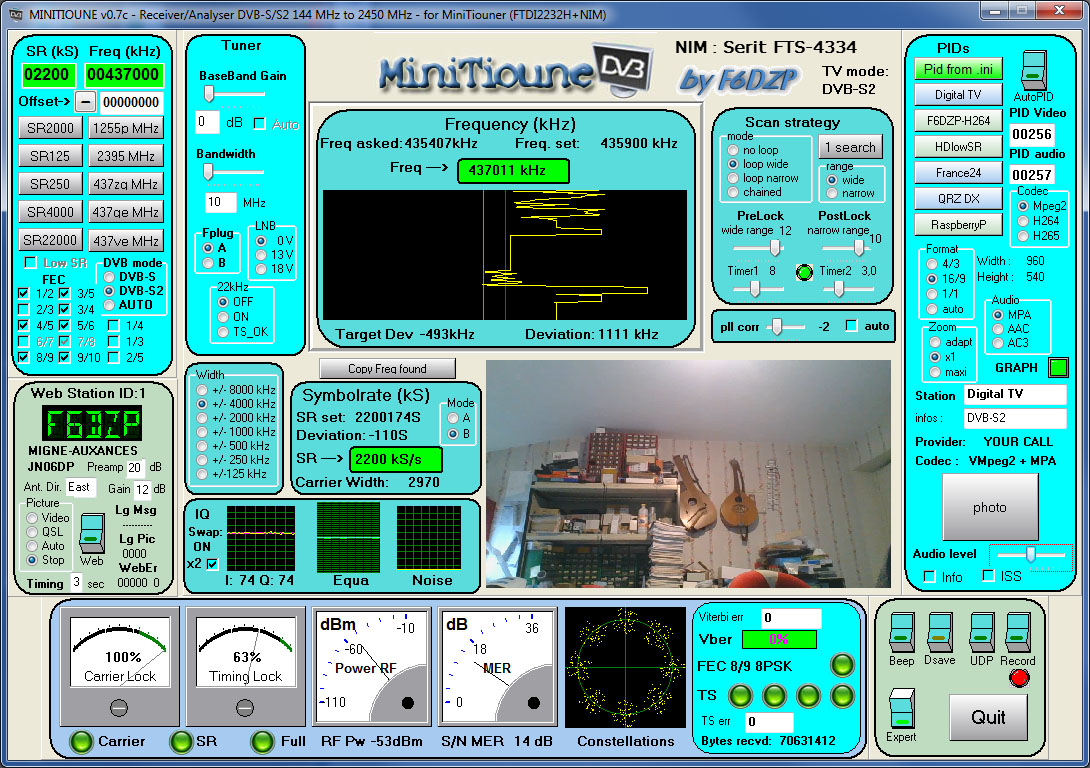This screenshot has width=1090, height=768.
Task: Select 4/3 format radio button
Action: [x=932, y=264]
